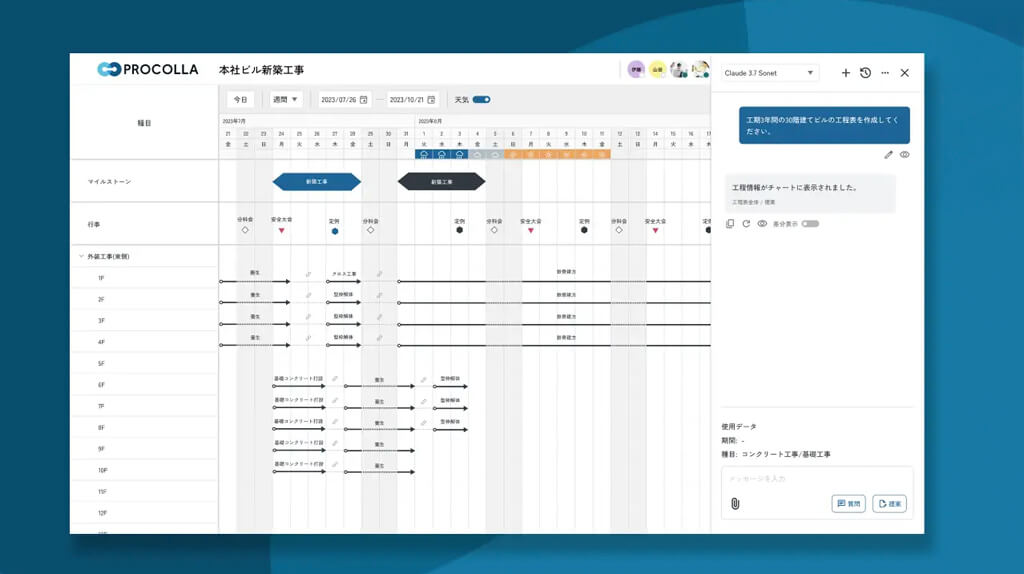Copy the assistant's reply
1024x574 pixels.
tap(730, 224)
